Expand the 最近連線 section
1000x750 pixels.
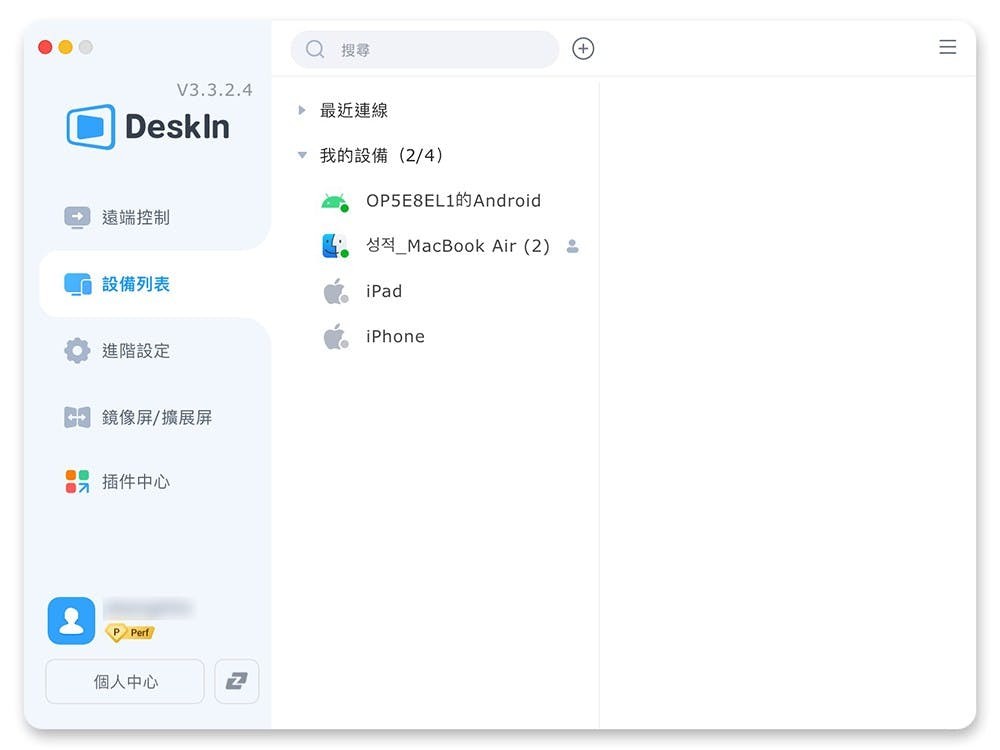coord(302,111)
